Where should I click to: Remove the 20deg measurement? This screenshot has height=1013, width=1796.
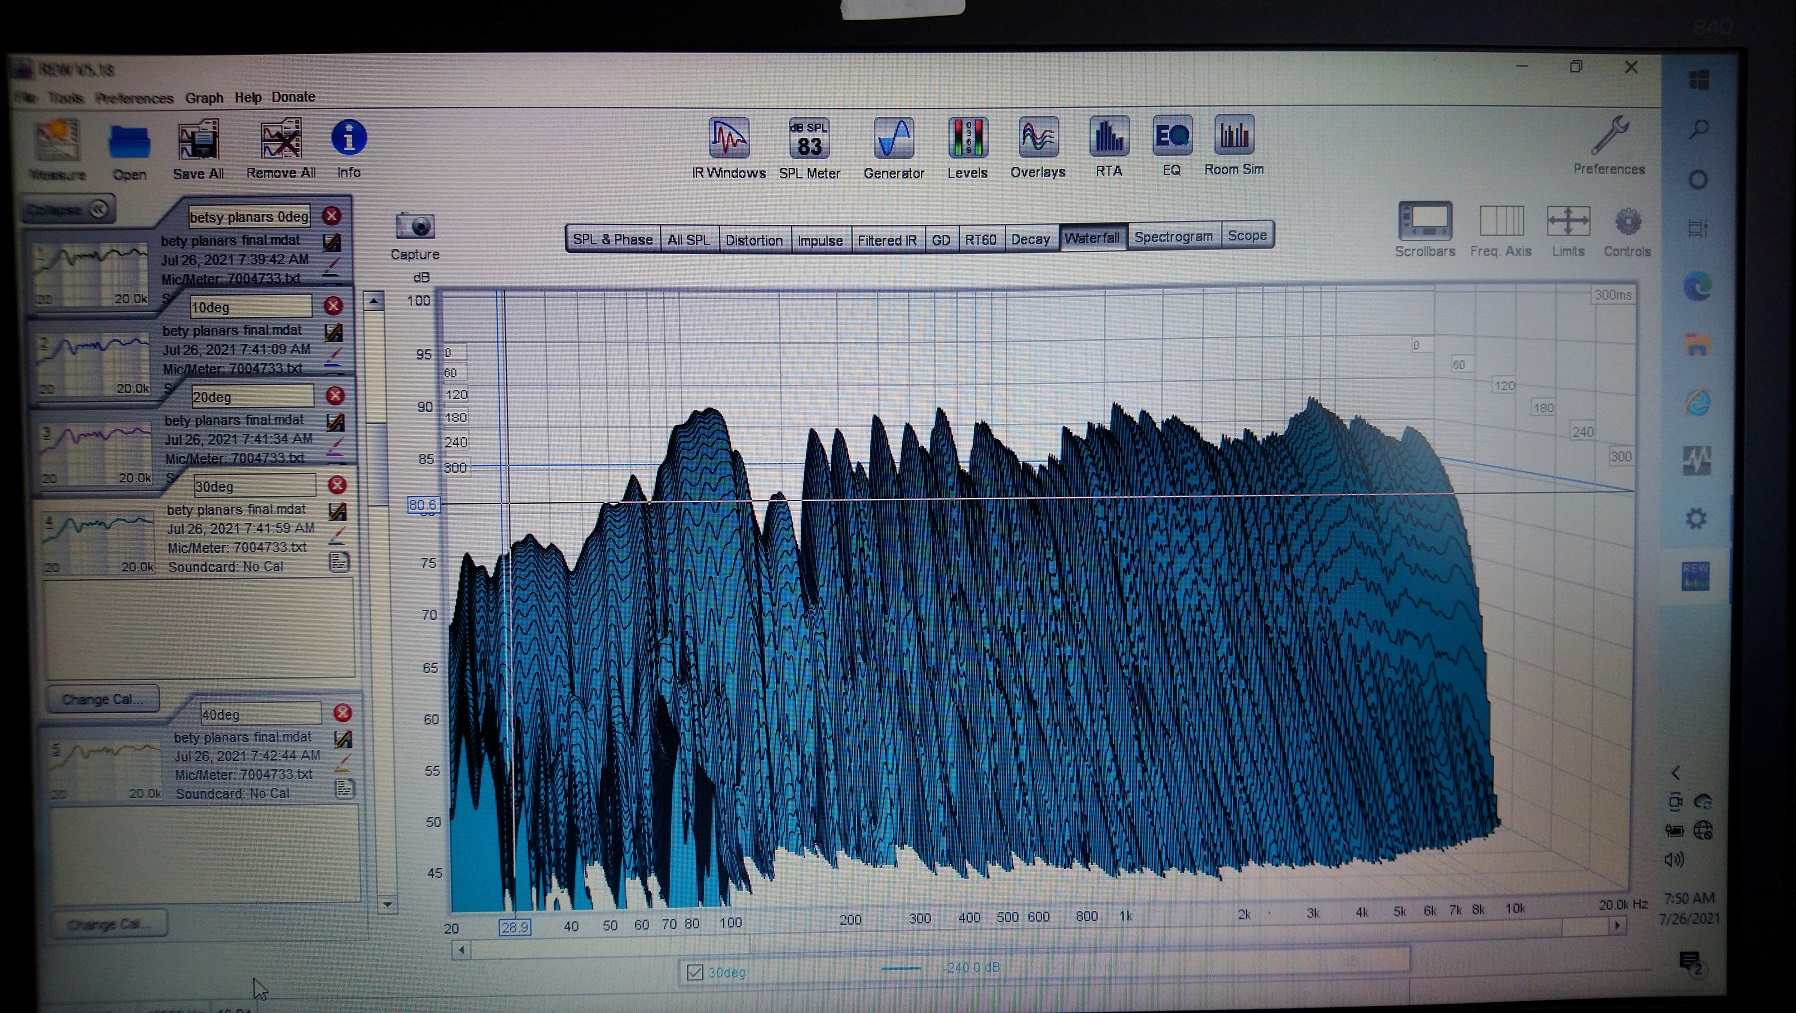click(336, 395)
